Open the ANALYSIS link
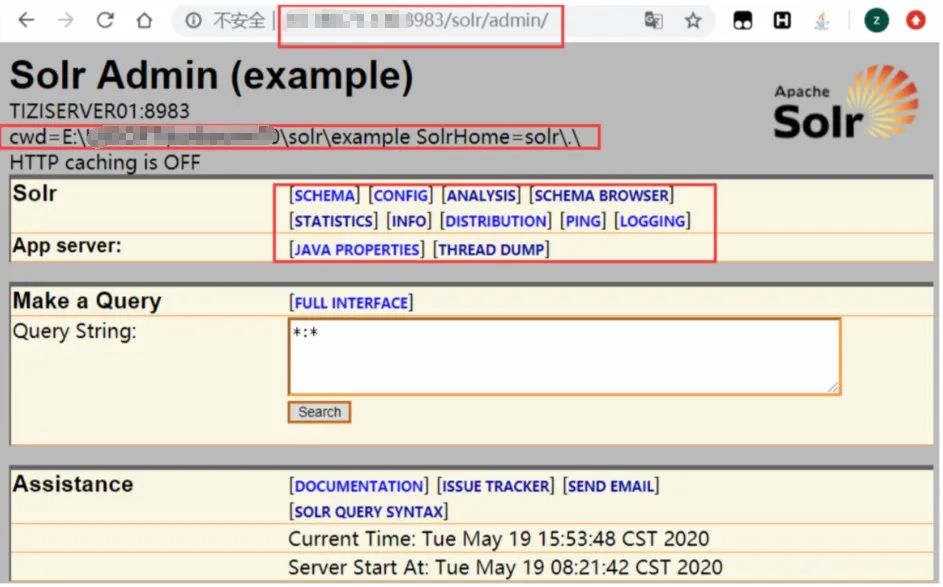The image size is (943, 587). (x=481, y=195)
